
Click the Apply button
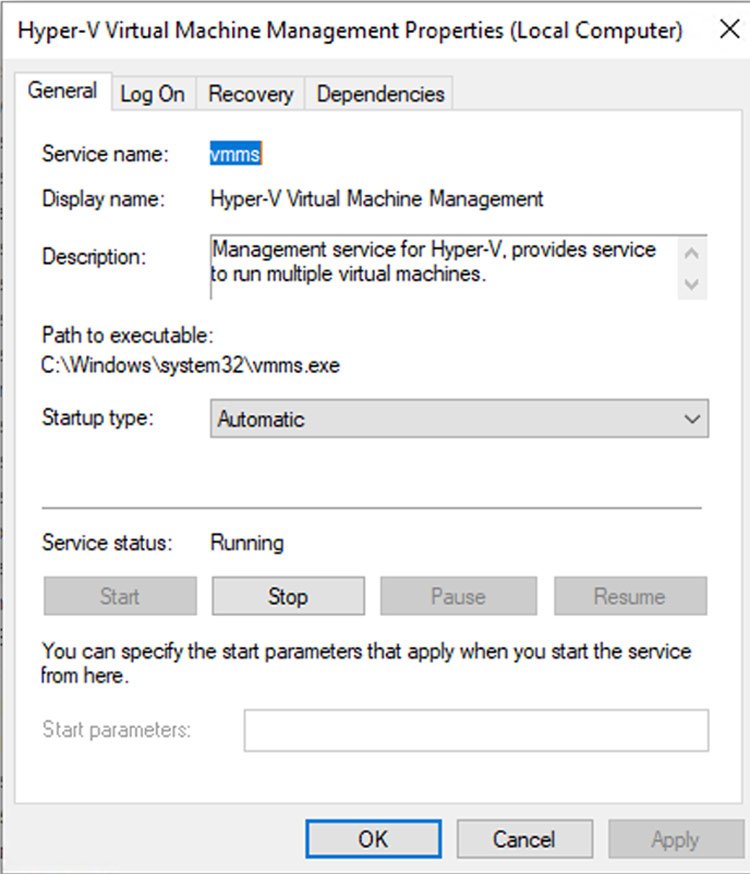[x=675, y=839]
